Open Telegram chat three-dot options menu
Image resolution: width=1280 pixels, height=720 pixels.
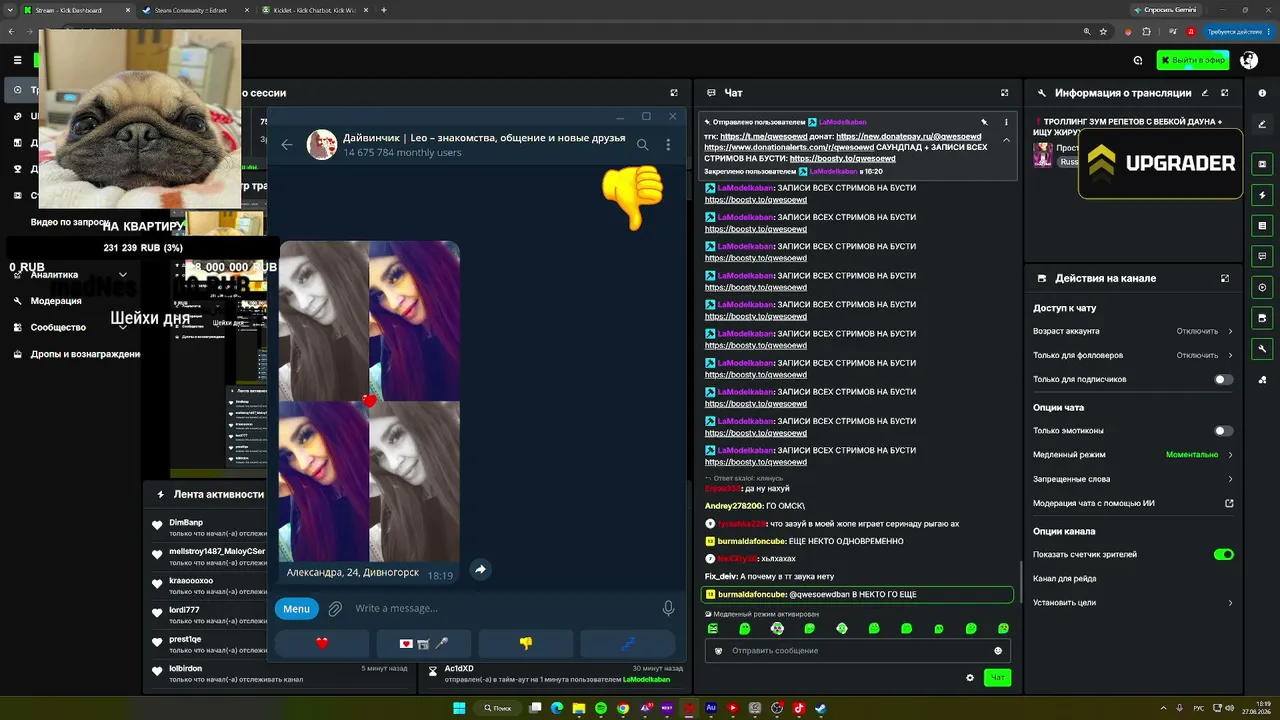coord(668,145)
